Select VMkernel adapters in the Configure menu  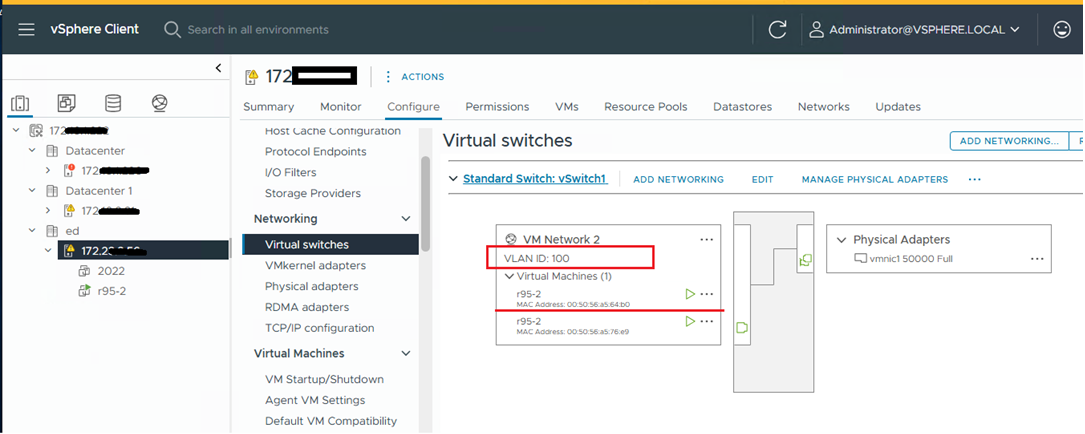pos(315,266)
